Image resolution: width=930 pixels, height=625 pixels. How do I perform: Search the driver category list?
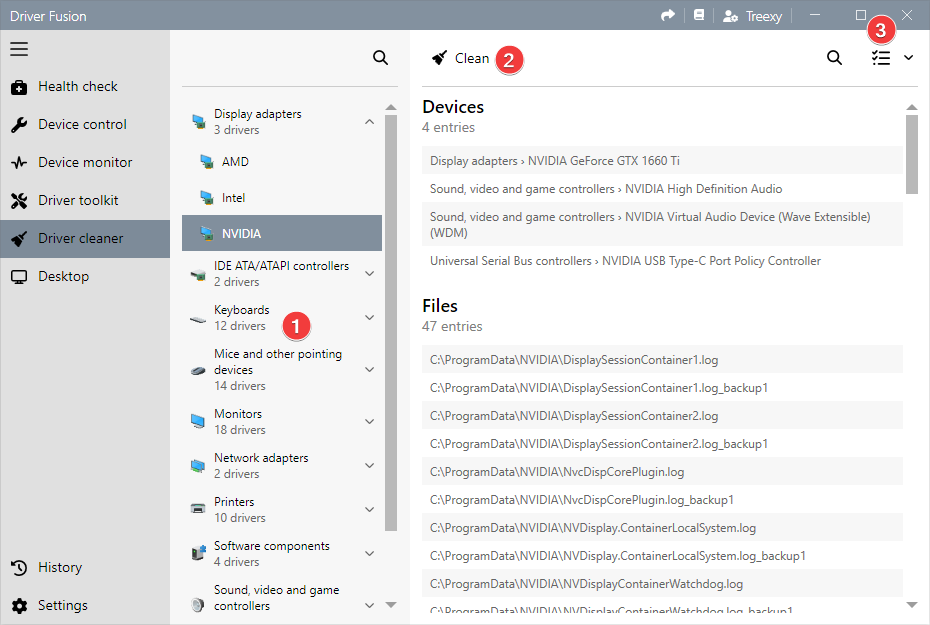pyautogui.click(x=380, y=58)
